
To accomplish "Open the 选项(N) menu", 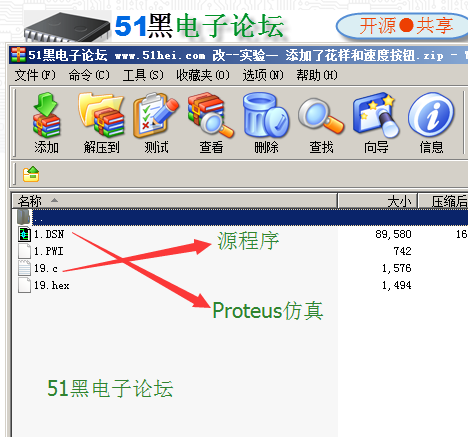I will pyautogui.click(x=263, y=75).
